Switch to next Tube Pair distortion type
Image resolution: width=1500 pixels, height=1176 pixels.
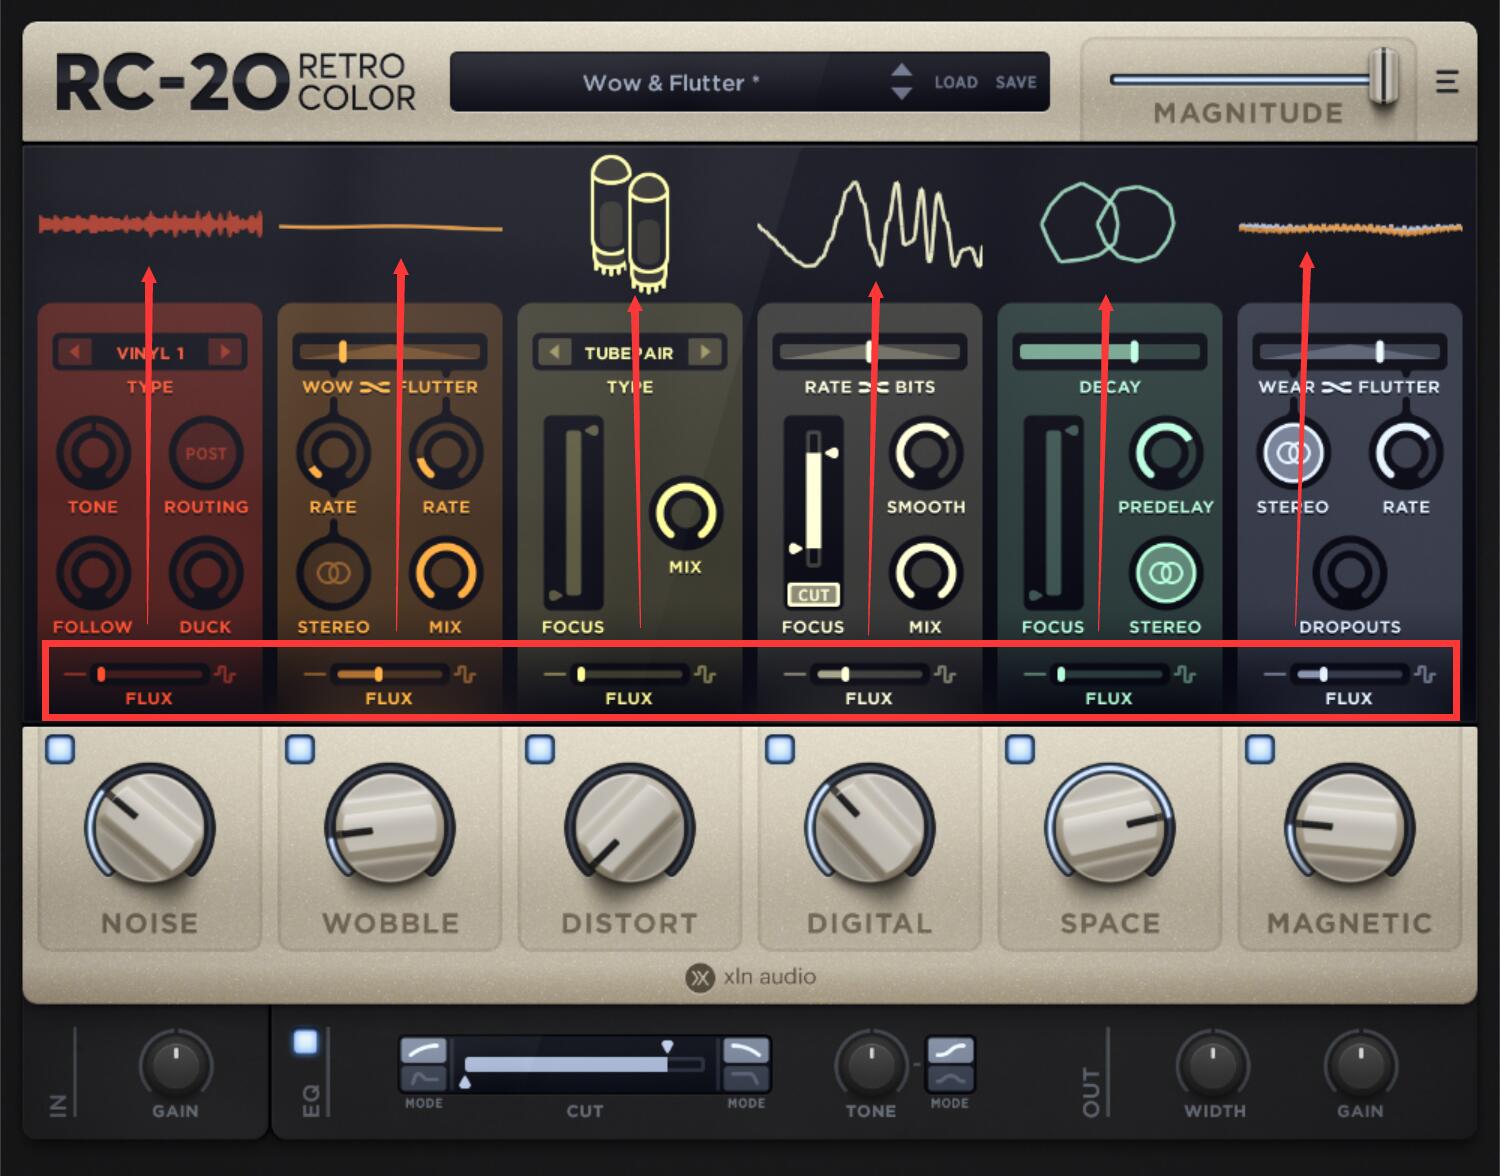[705, 352]
